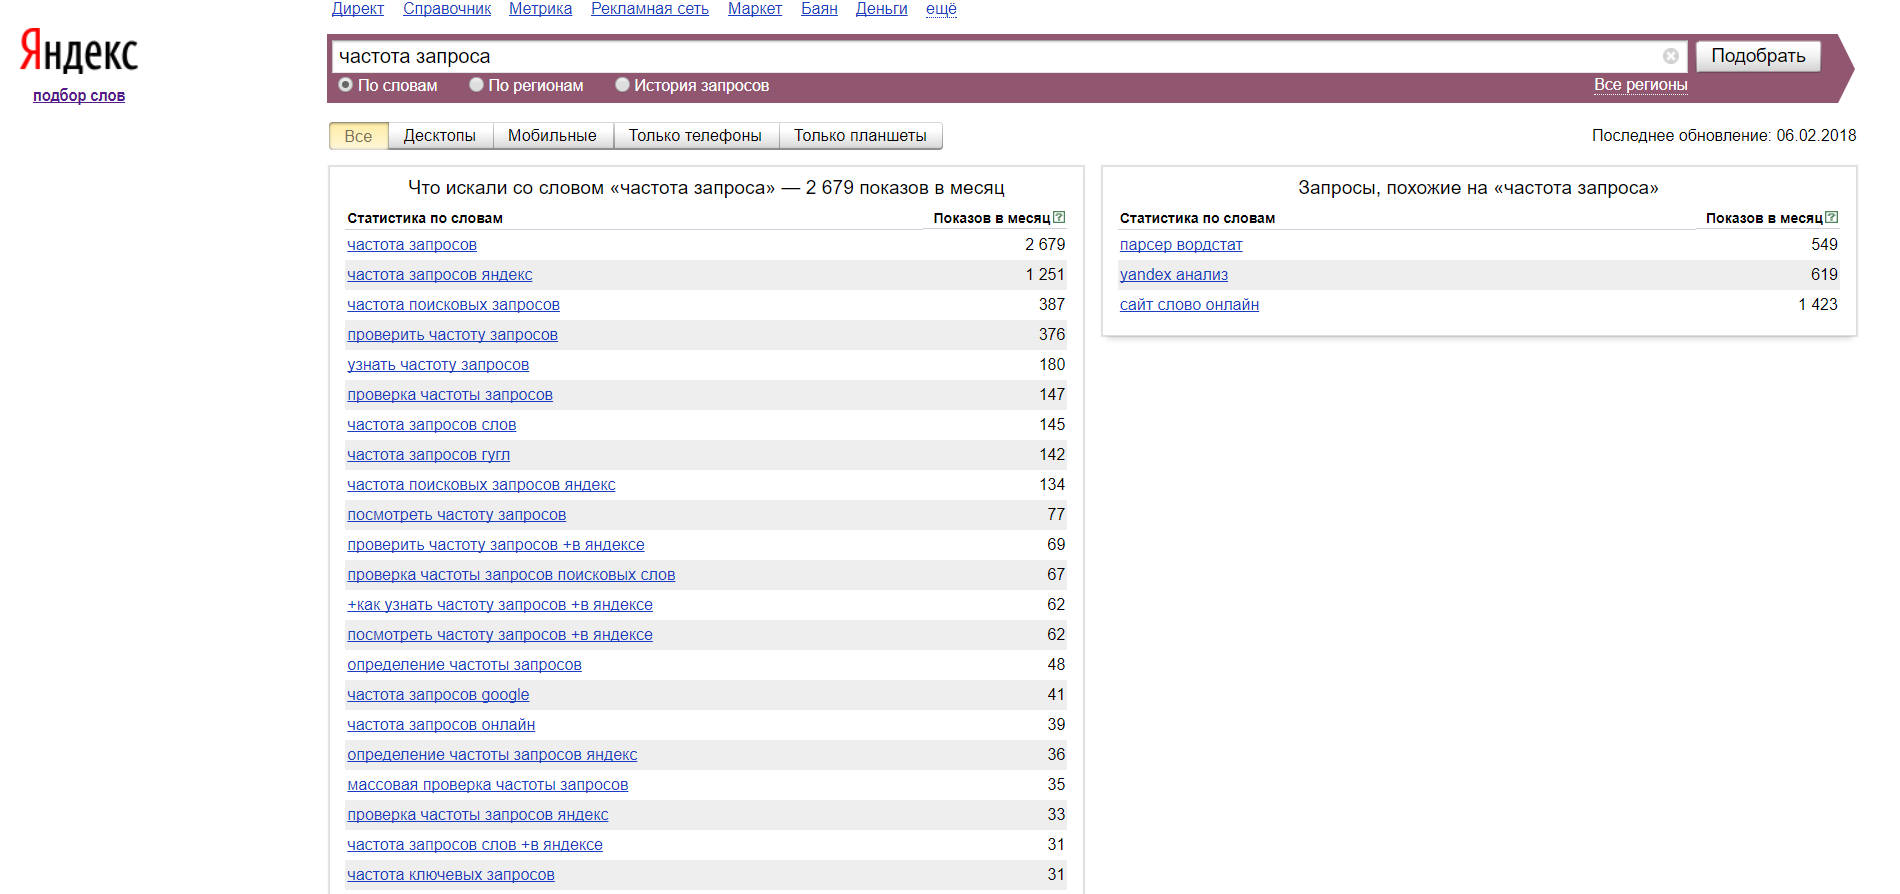Open query 'массовая проверка частоты запросов'
The image size is (1900, 894).
(x=488, y=785)
